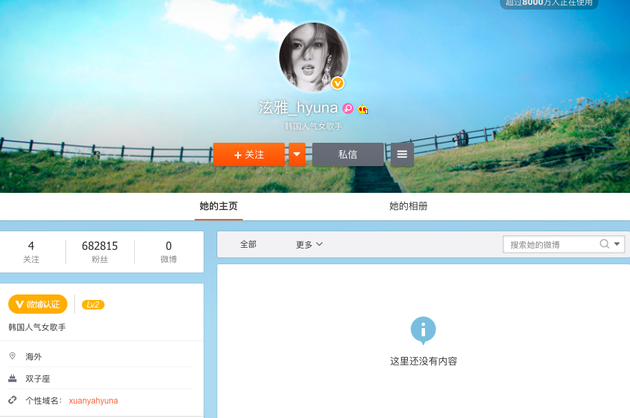The image size is (630, 418).
Task: Click the round profile avatar photo
Action: pyautogui.click(x=313, y=57)
